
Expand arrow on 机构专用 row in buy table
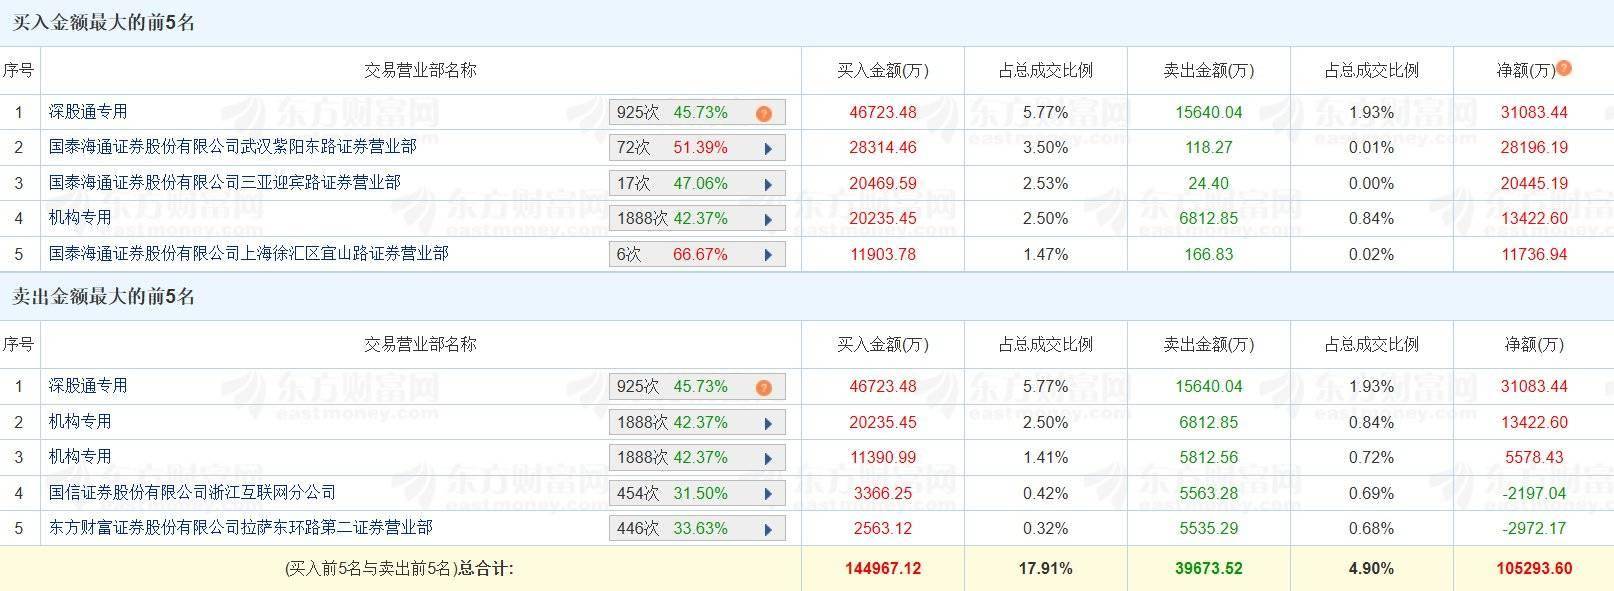[769, 218]
